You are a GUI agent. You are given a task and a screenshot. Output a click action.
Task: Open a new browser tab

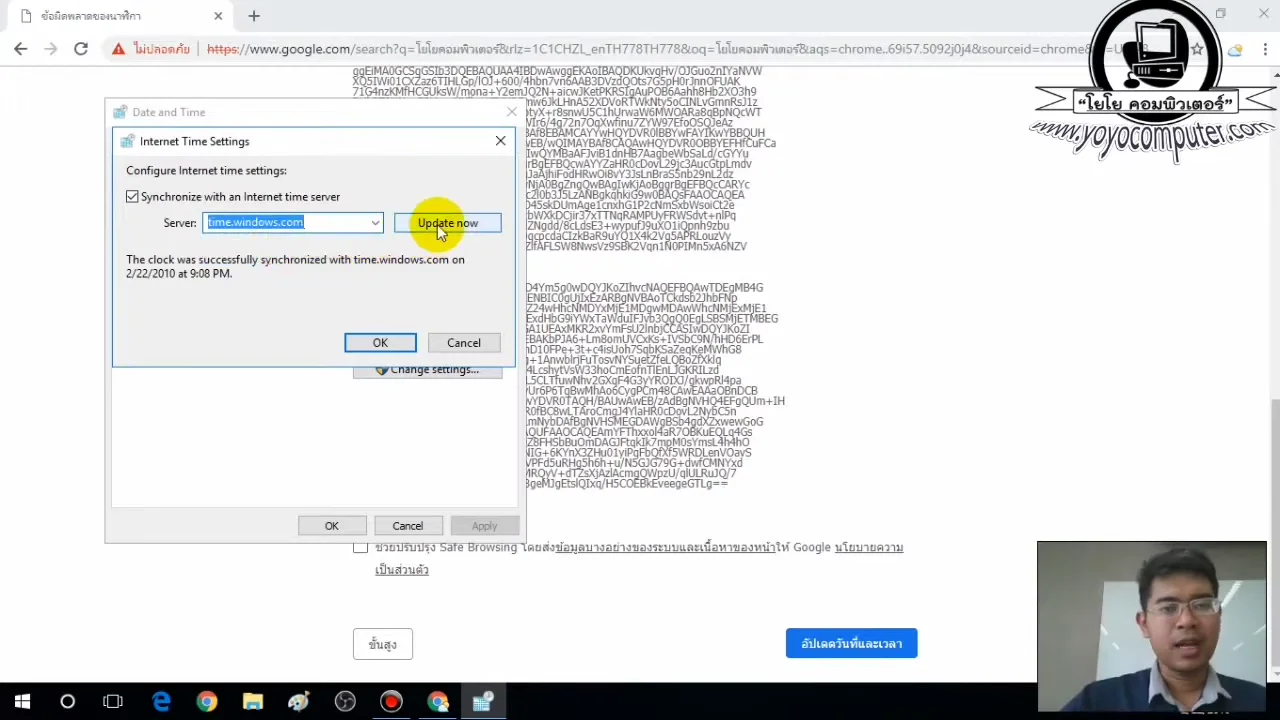point(253,16)
